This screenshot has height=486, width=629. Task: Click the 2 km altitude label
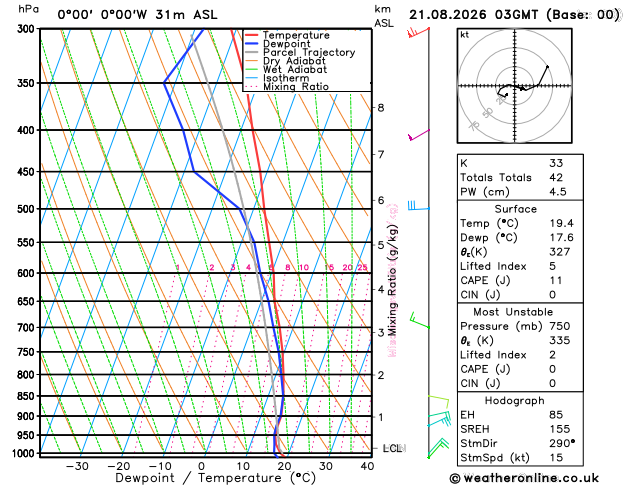381,375
